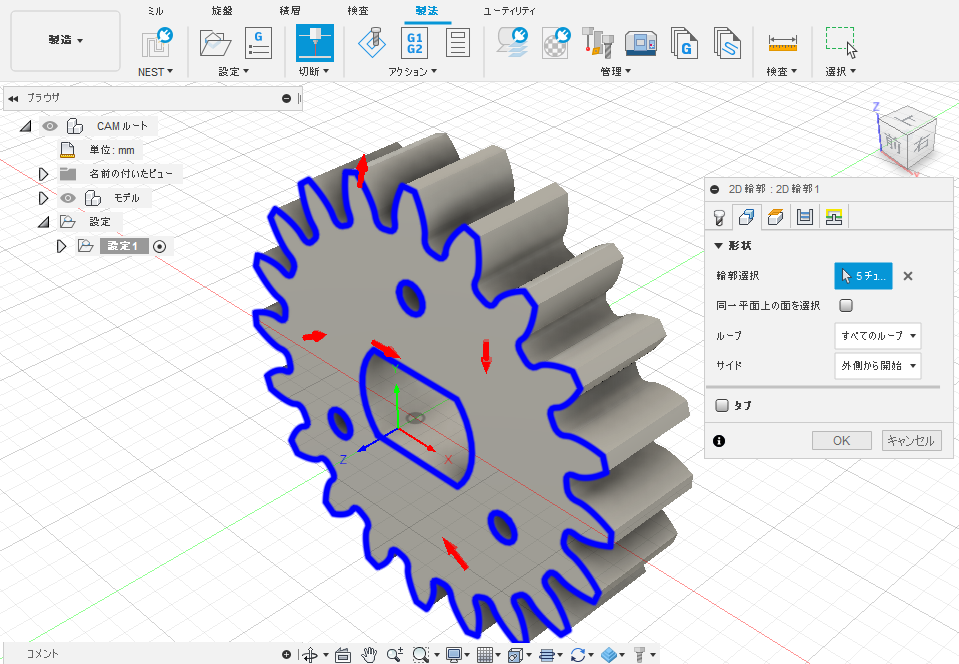Click the post library G document icon

pos(684,43)
